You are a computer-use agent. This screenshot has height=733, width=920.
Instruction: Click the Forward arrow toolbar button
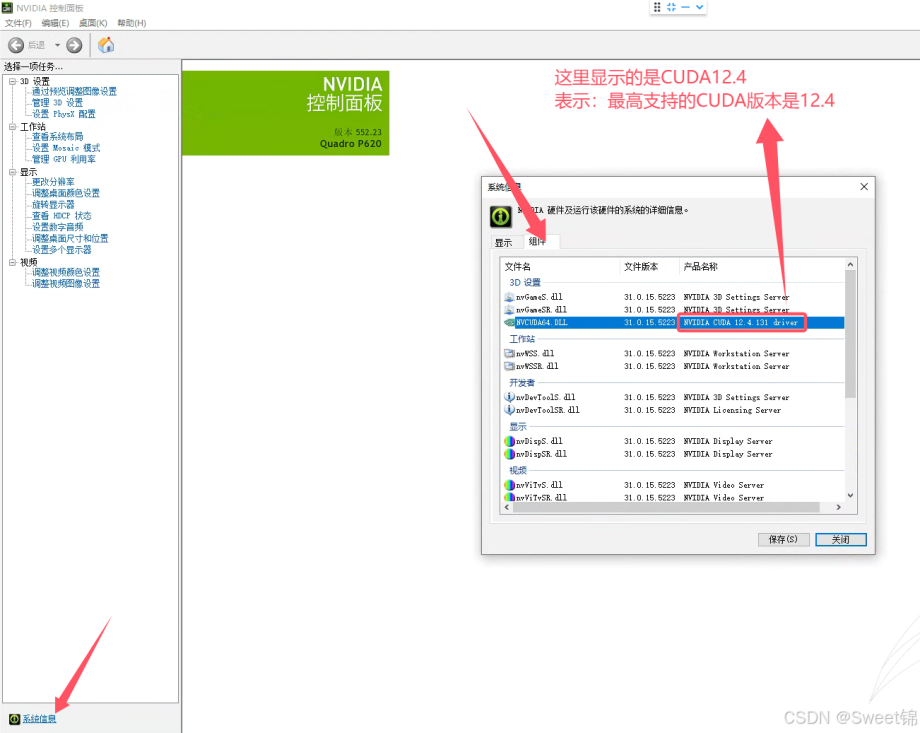tap(74, 45)
